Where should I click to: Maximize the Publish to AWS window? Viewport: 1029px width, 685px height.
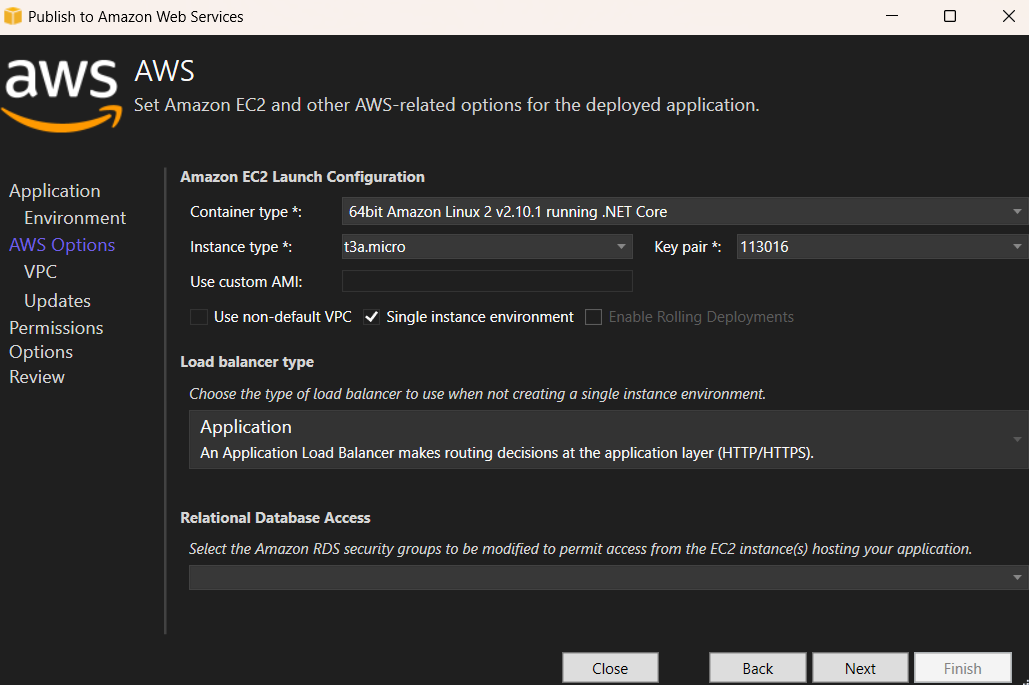950,16
